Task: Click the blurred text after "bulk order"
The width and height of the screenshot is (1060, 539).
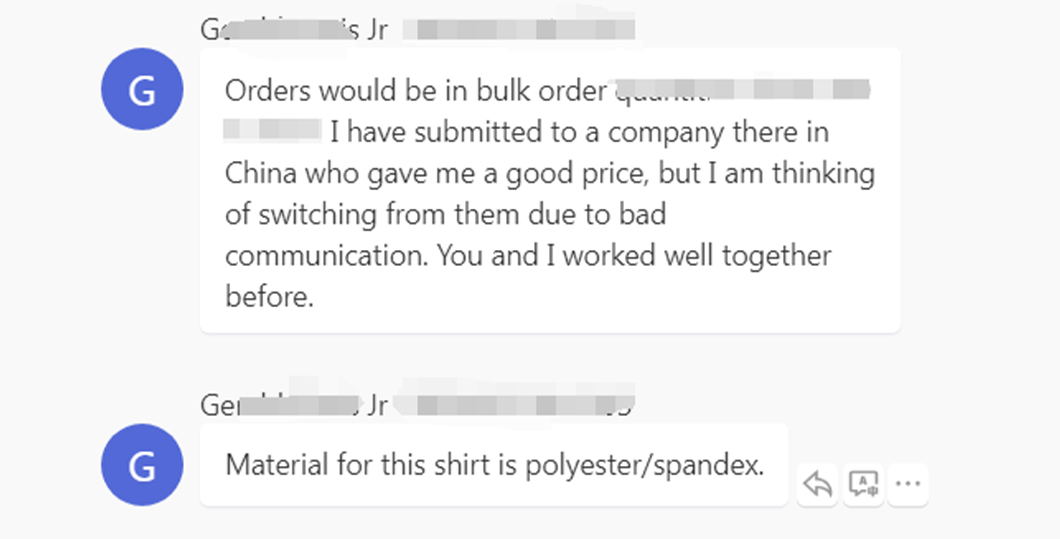Action: pos(740,91)
